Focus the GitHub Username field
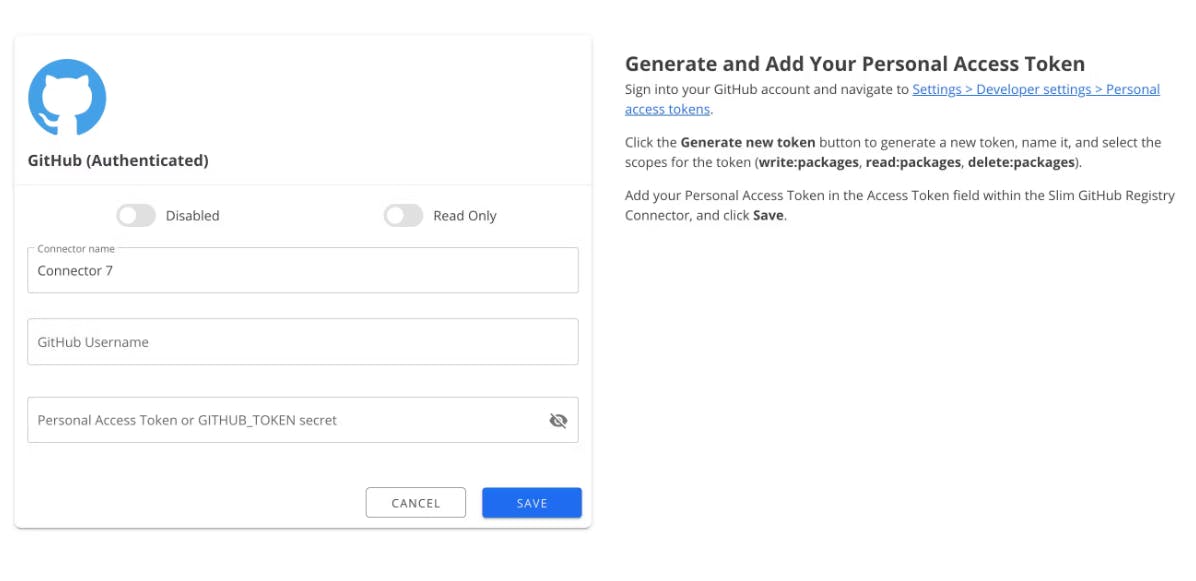Image resolution: width=1196 pixels, height=581 pixels. pos(302,342)
